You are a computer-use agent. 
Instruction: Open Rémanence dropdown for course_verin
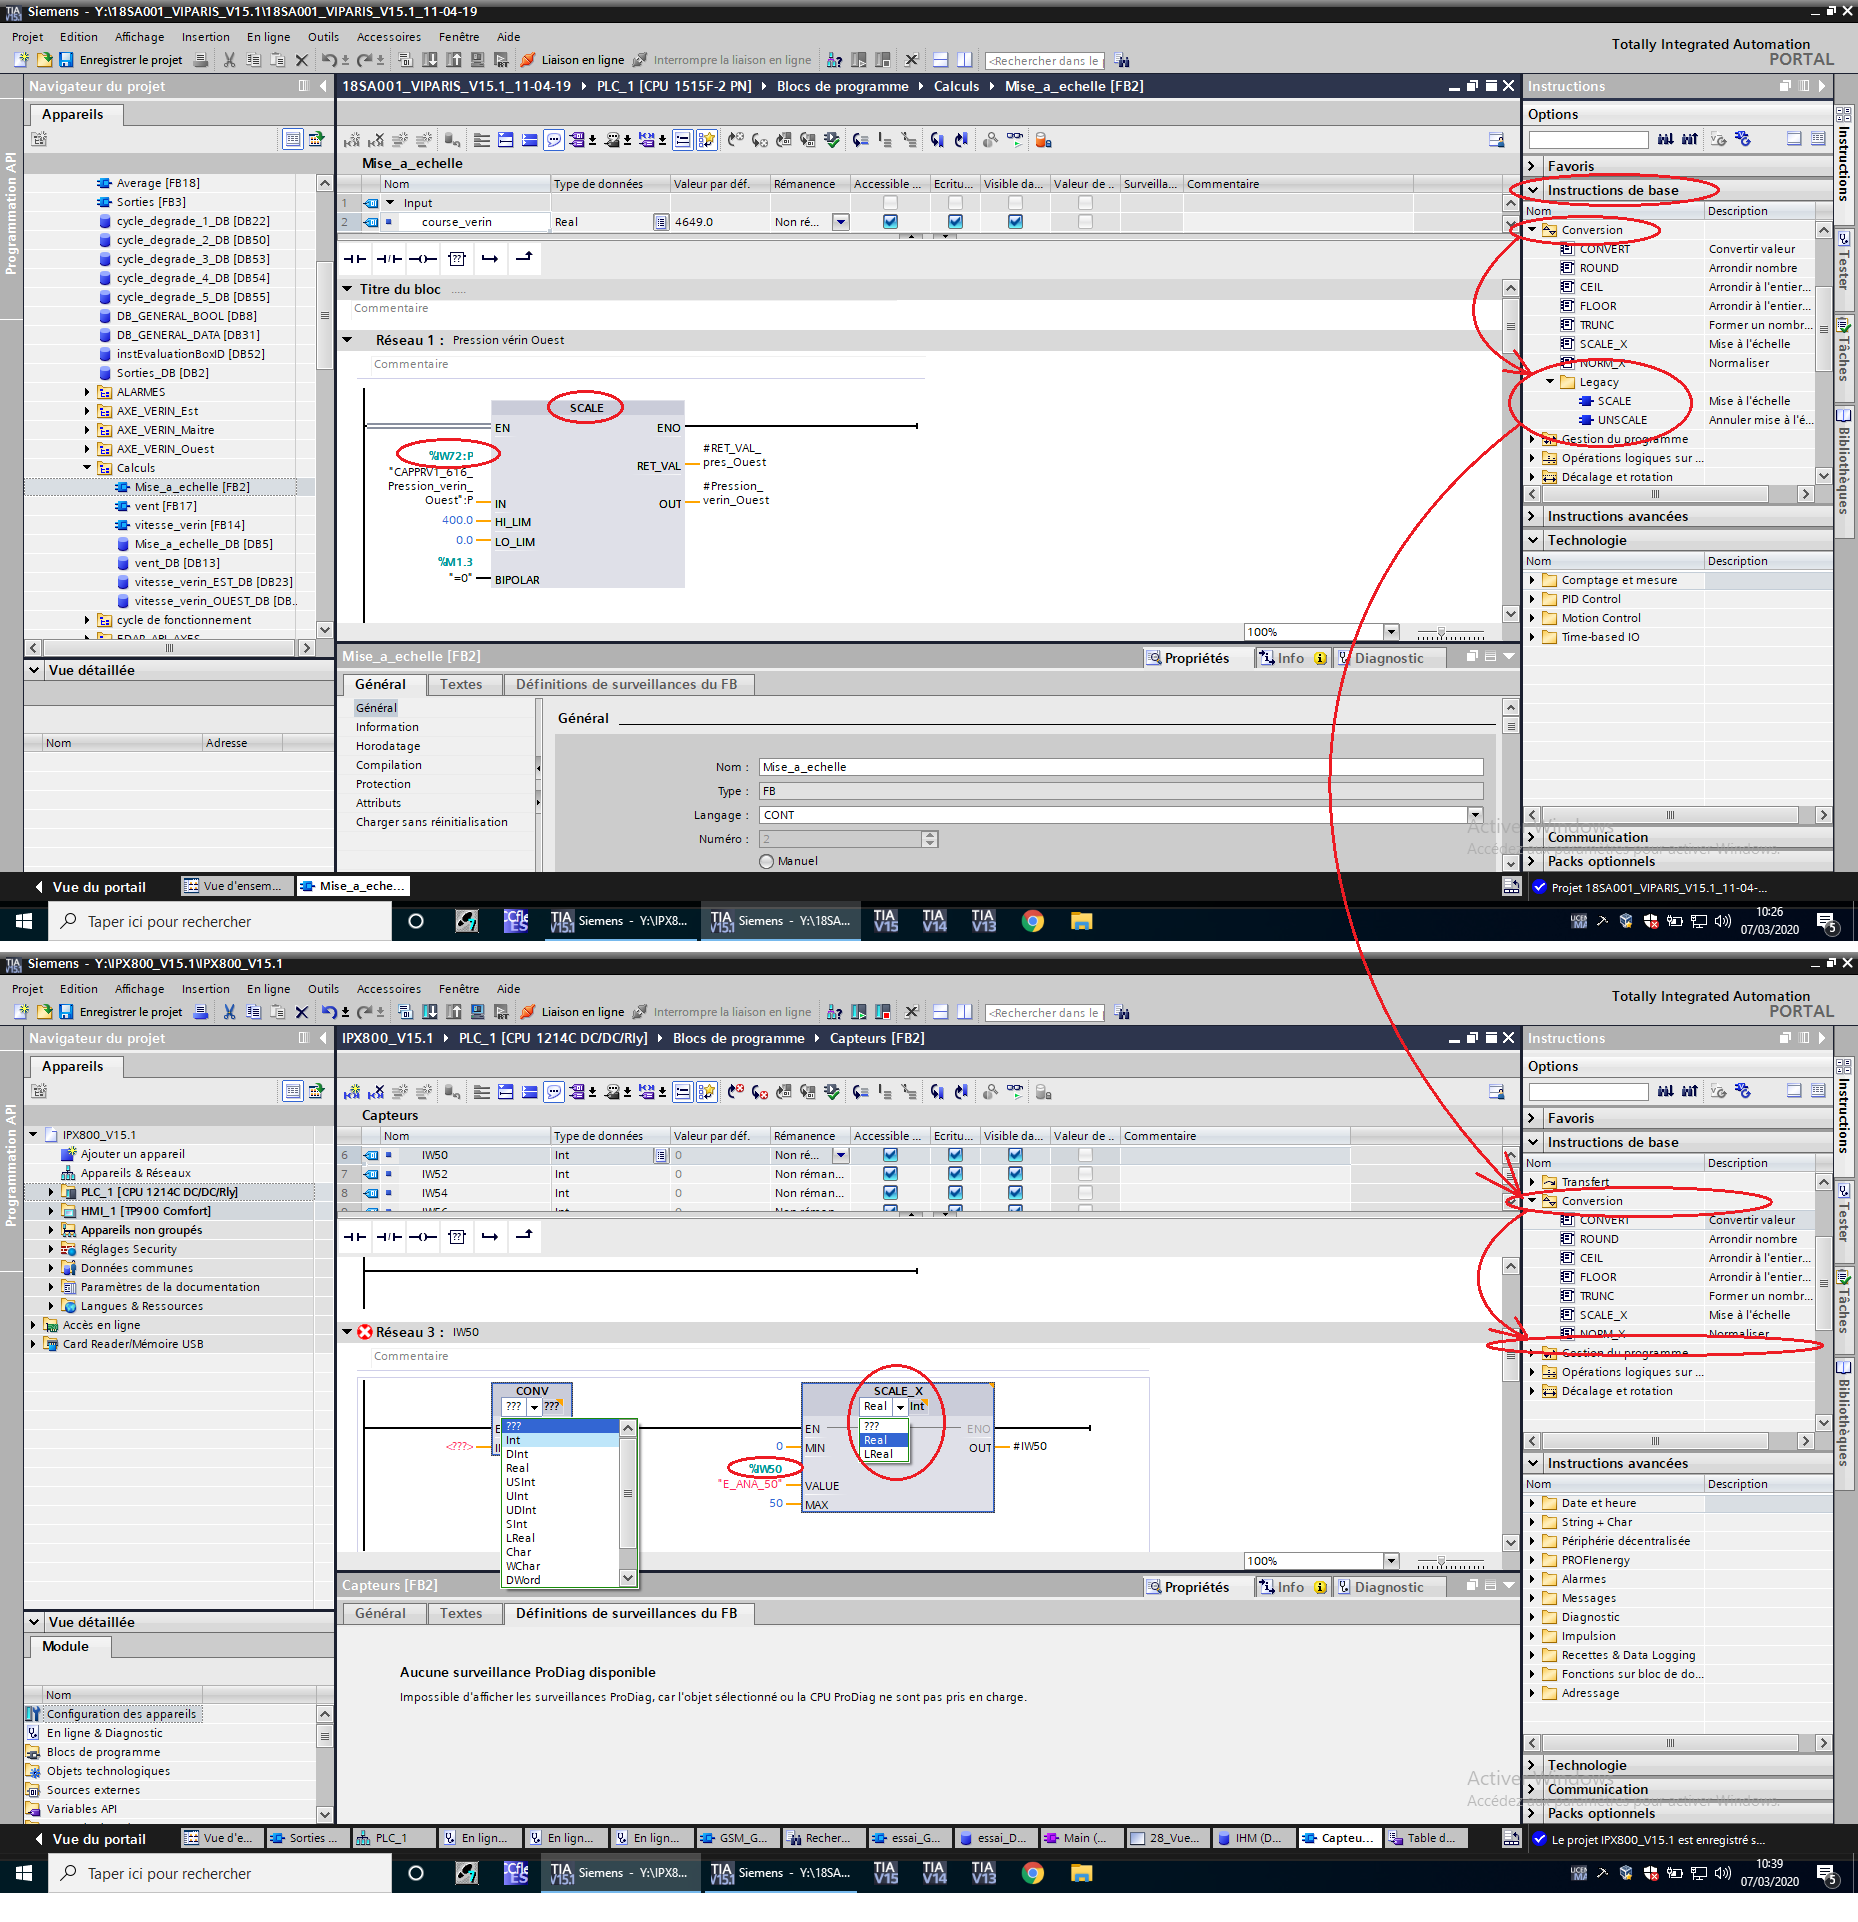[x=841, y=222]
